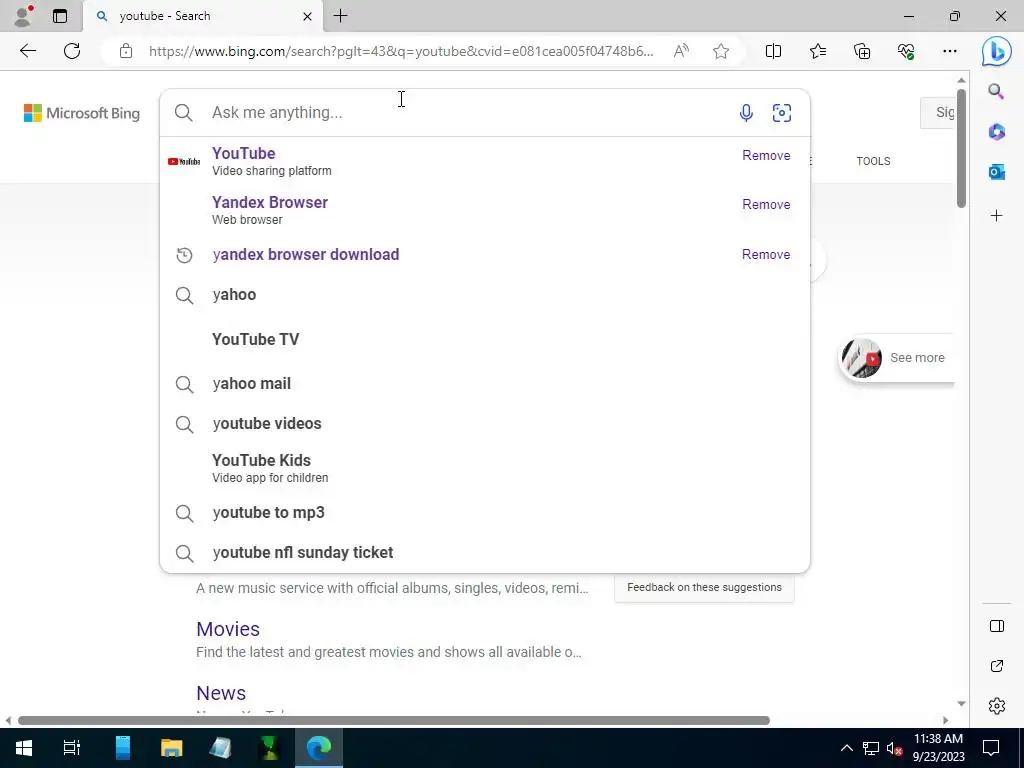The width and height of the screenshot is (1024, 768).
Task: Choose YouTube TV suggestion
Action: pyautogui.click(x=485, y=340)
